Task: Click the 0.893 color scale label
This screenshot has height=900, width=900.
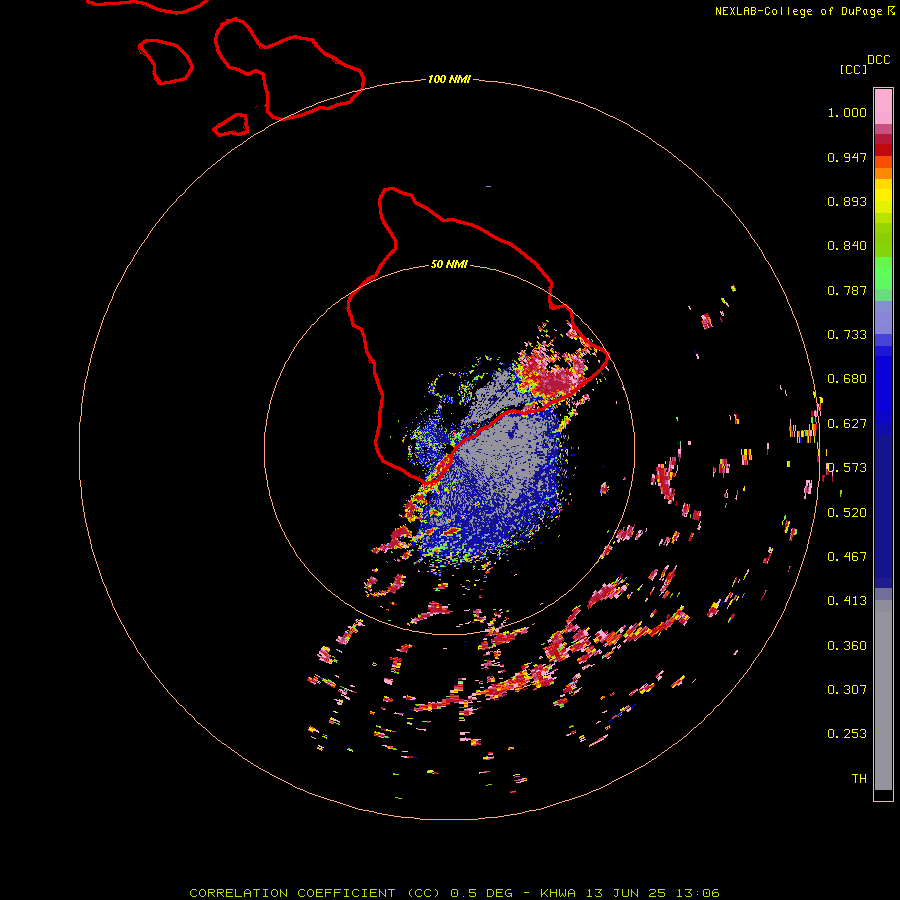Action: [x=847, y=201]
